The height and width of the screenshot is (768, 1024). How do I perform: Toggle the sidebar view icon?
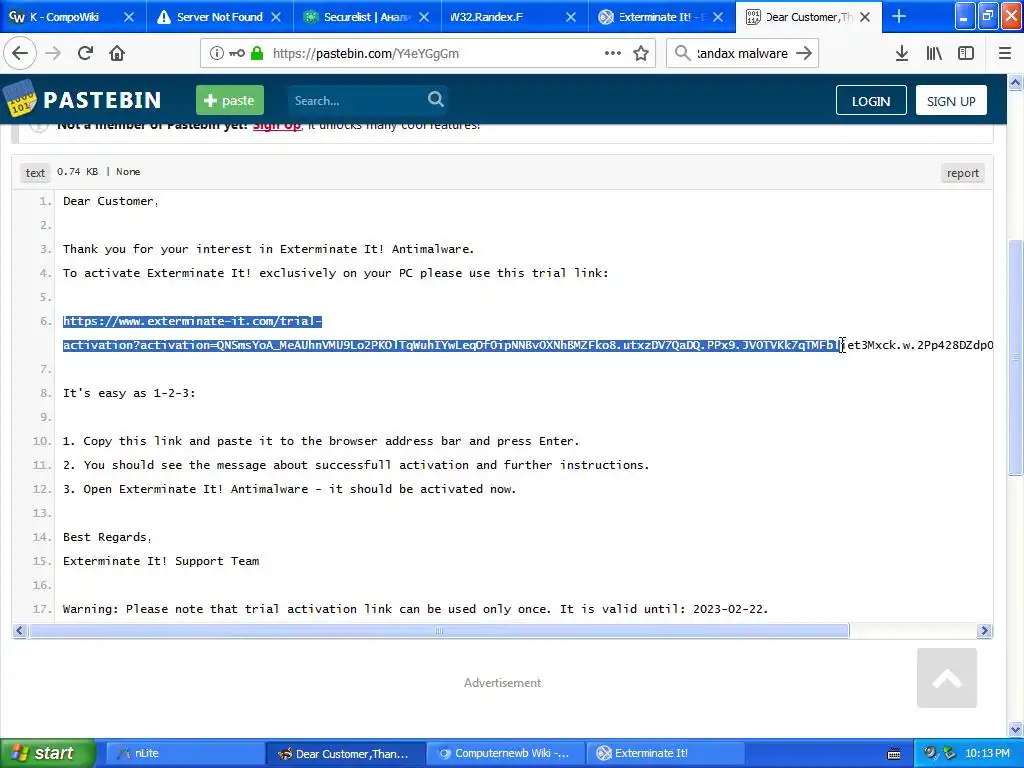point(966,54)
